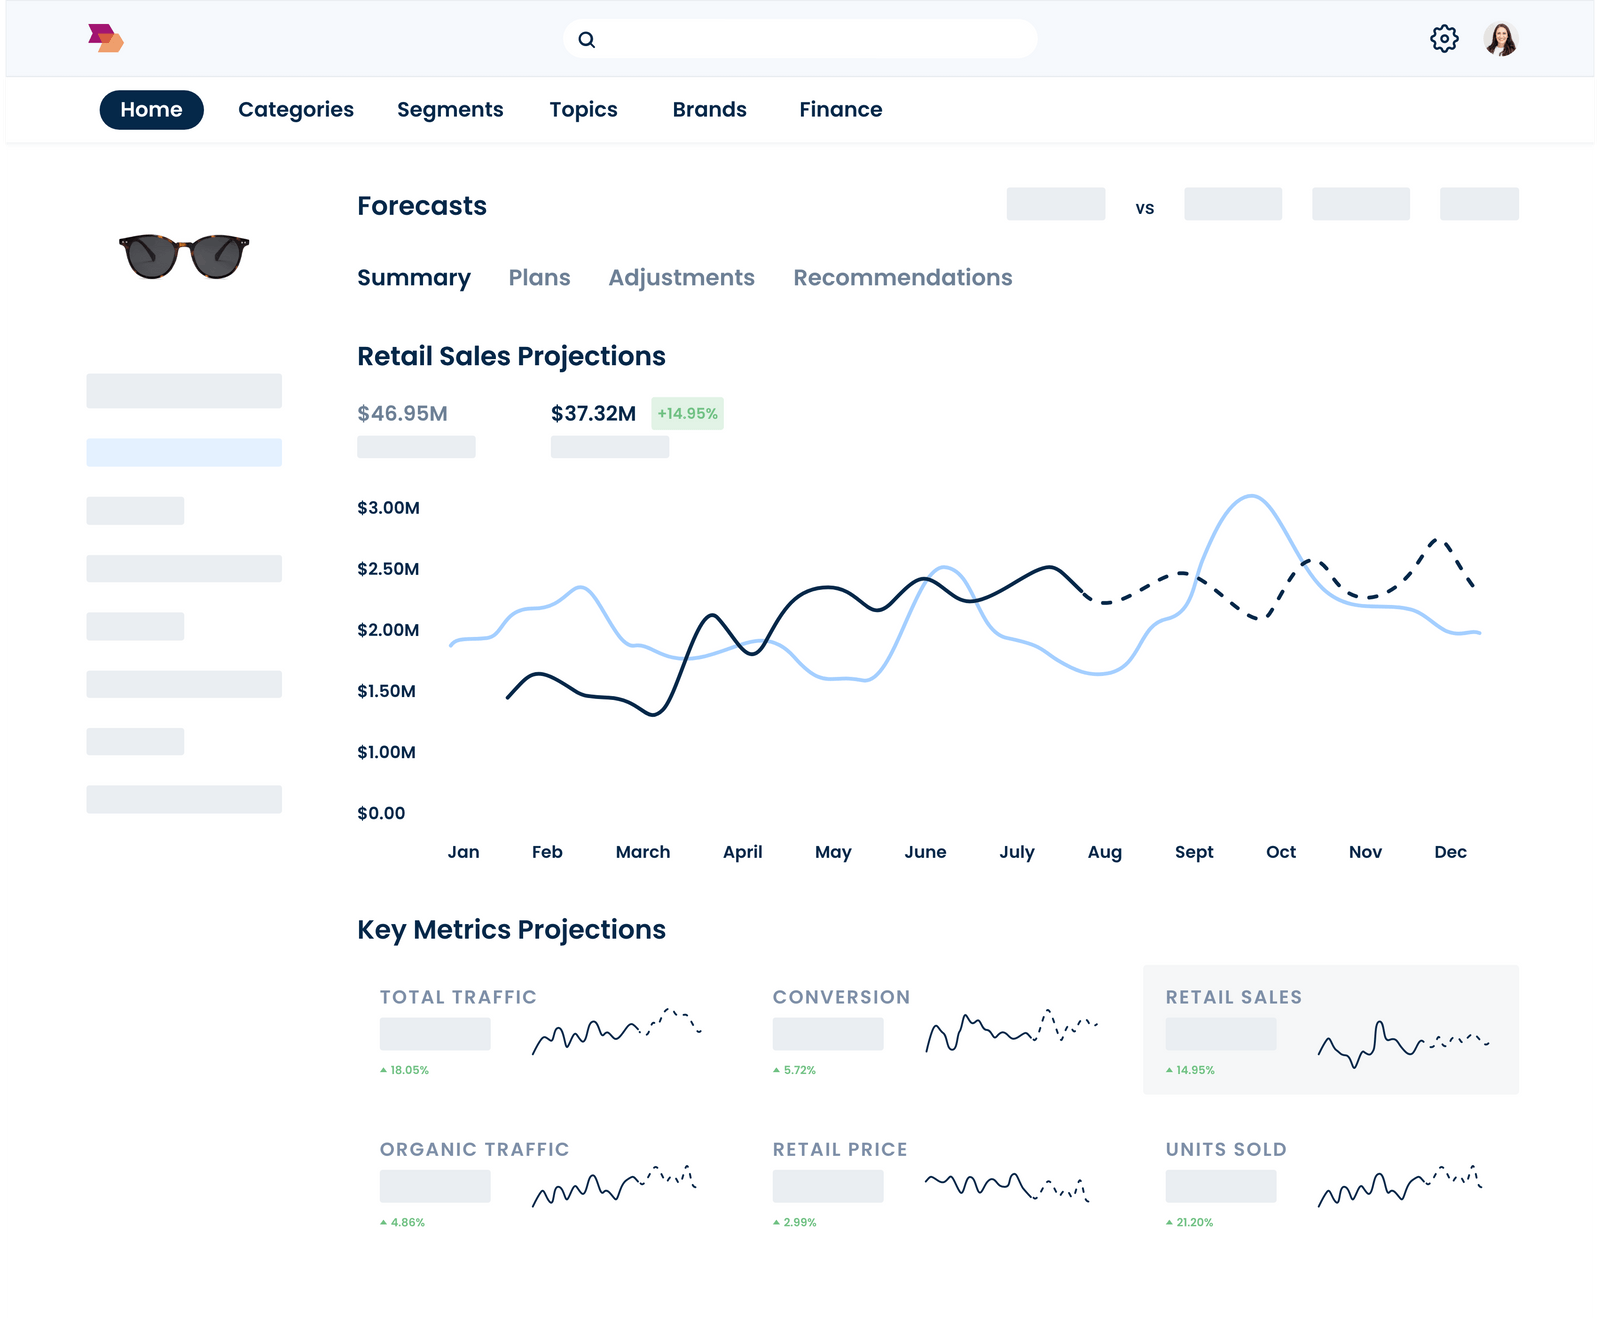Click the Adjustments link
The image size is (1600, 1318).
[x=682, y=277]
